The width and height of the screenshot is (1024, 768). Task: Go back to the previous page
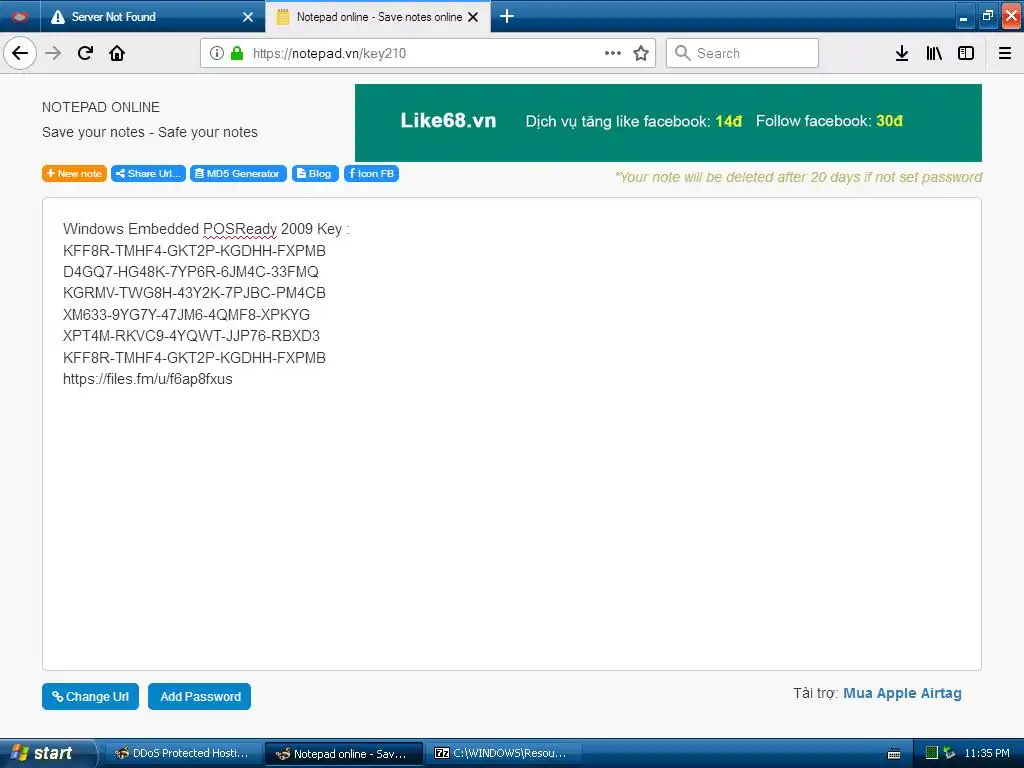coord(20,53)
